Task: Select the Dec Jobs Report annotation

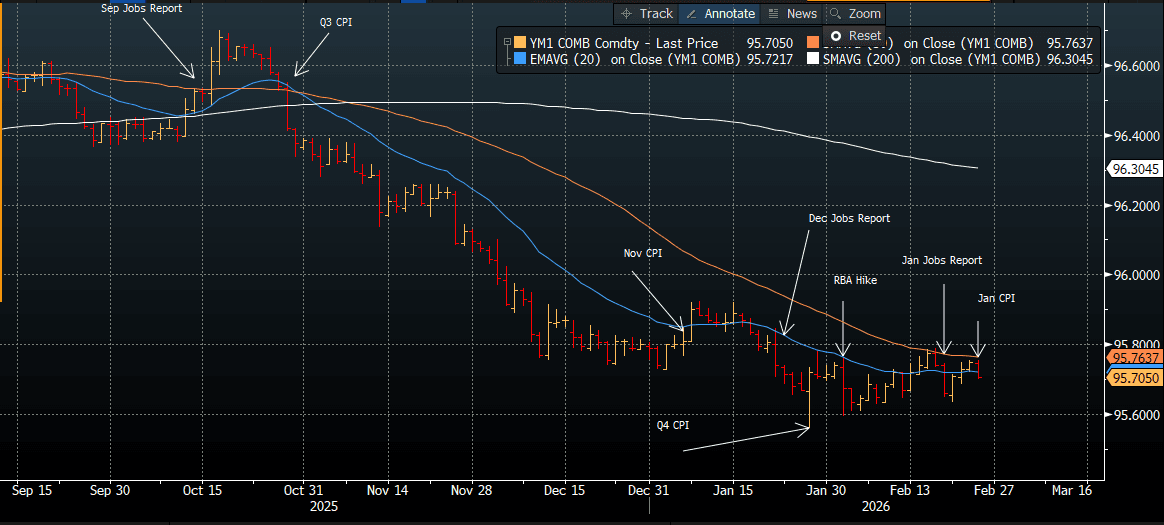Action: point(848,218)
